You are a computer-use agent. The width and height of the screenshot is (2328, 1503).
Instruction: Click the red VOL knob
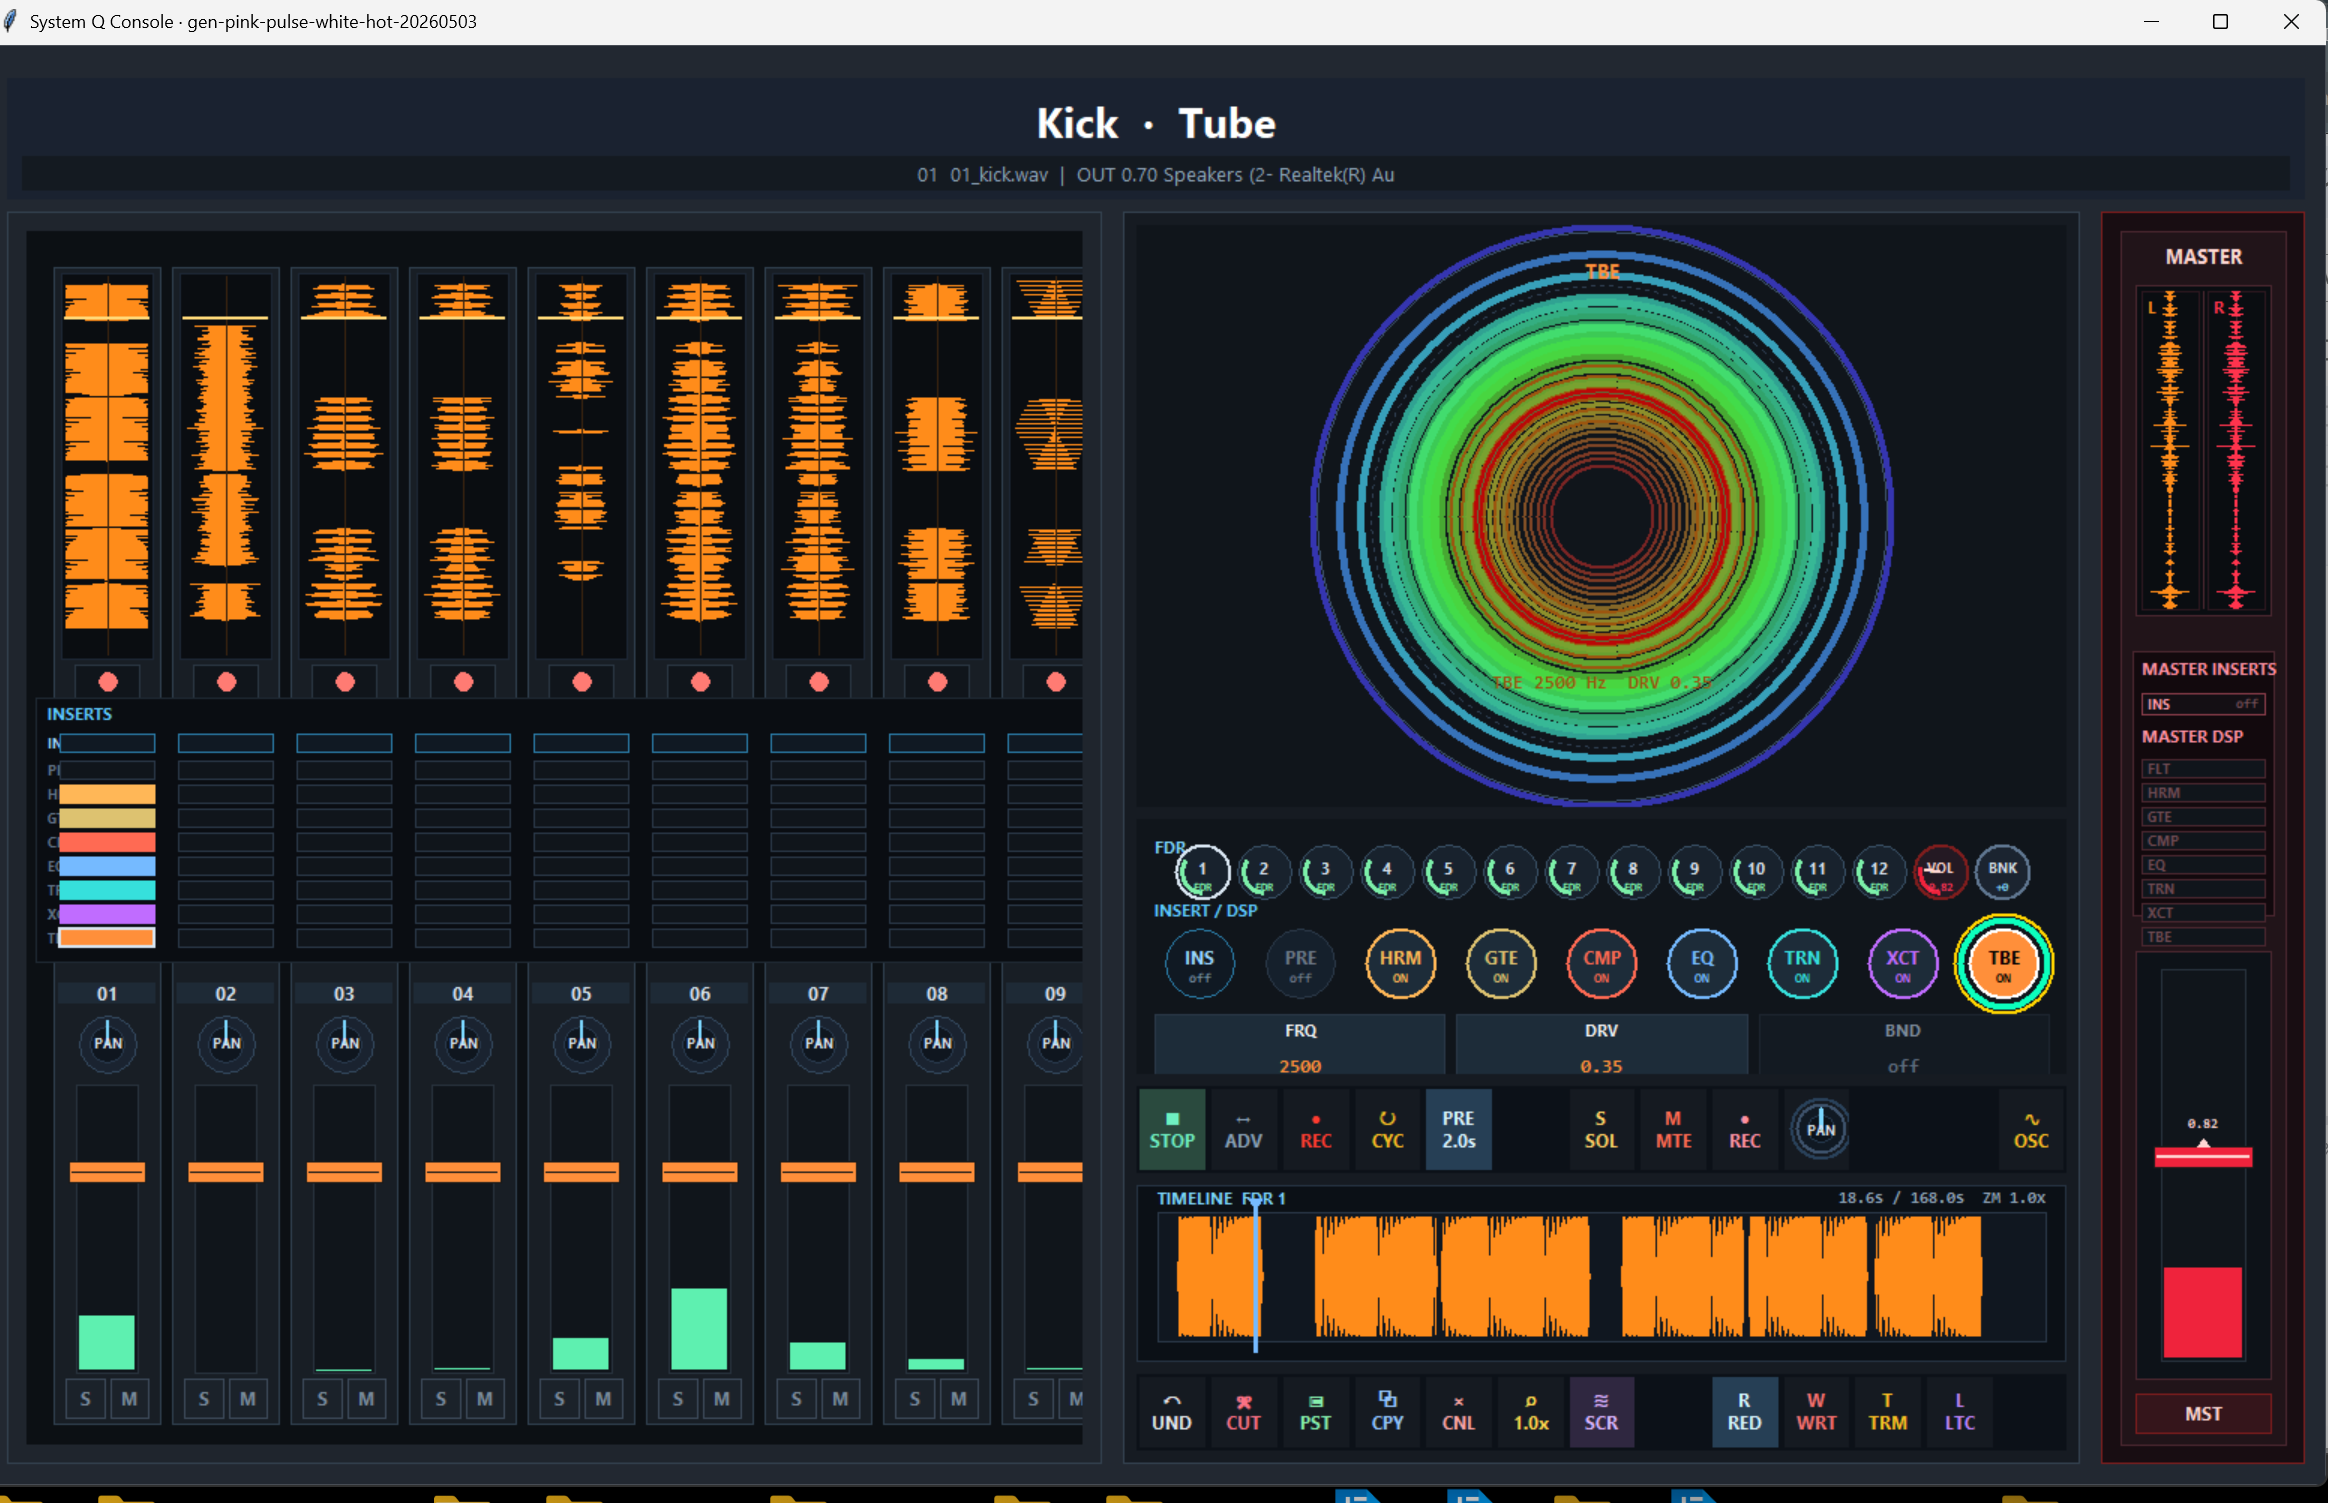(1940, 872)
